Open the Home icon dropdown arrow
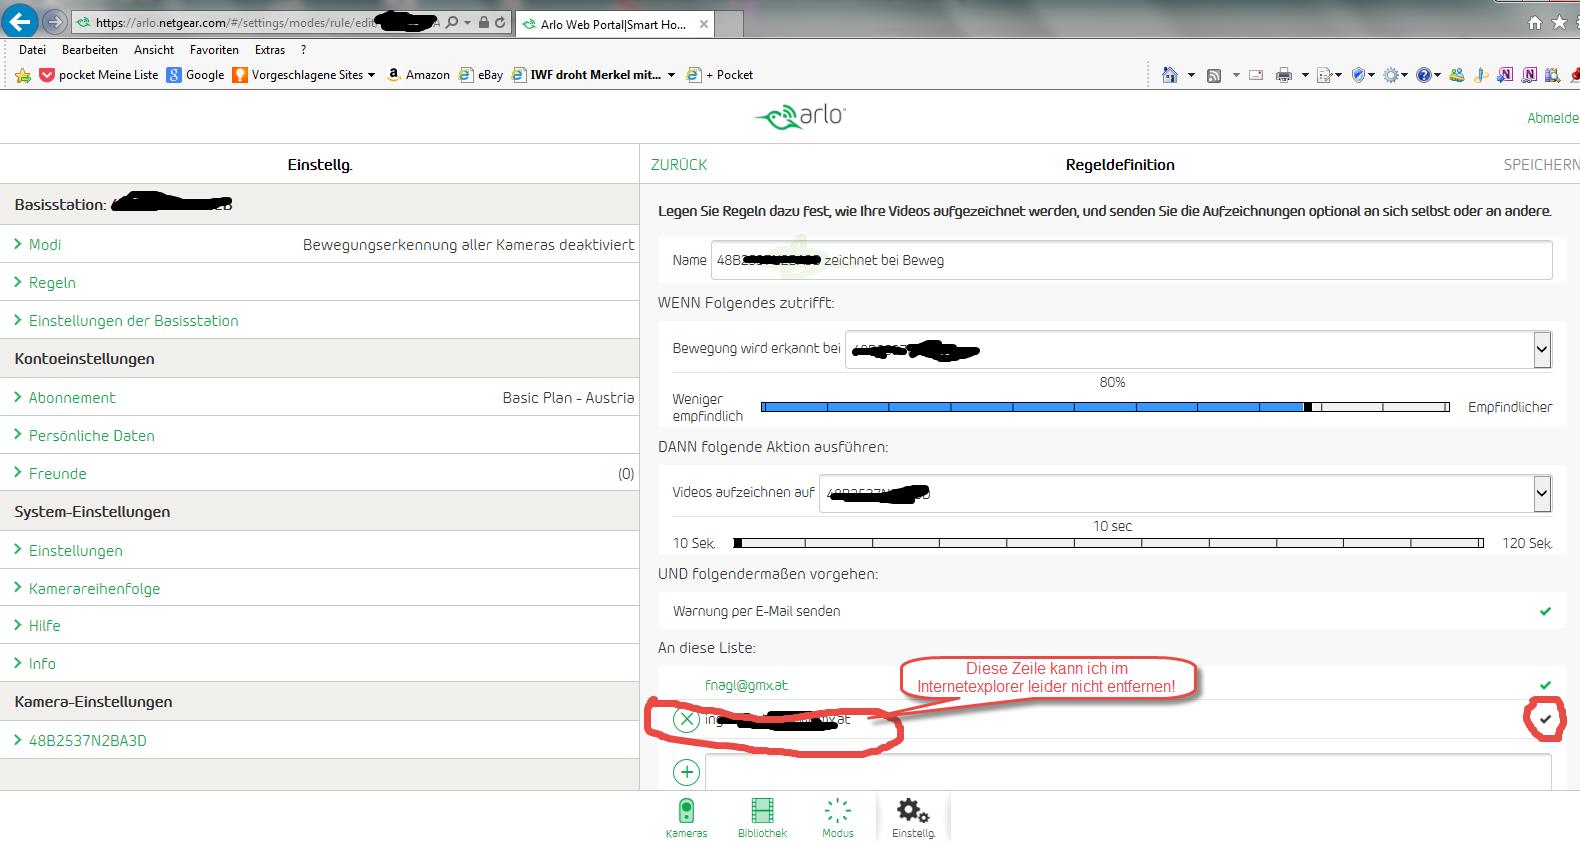 (1191, 75)
